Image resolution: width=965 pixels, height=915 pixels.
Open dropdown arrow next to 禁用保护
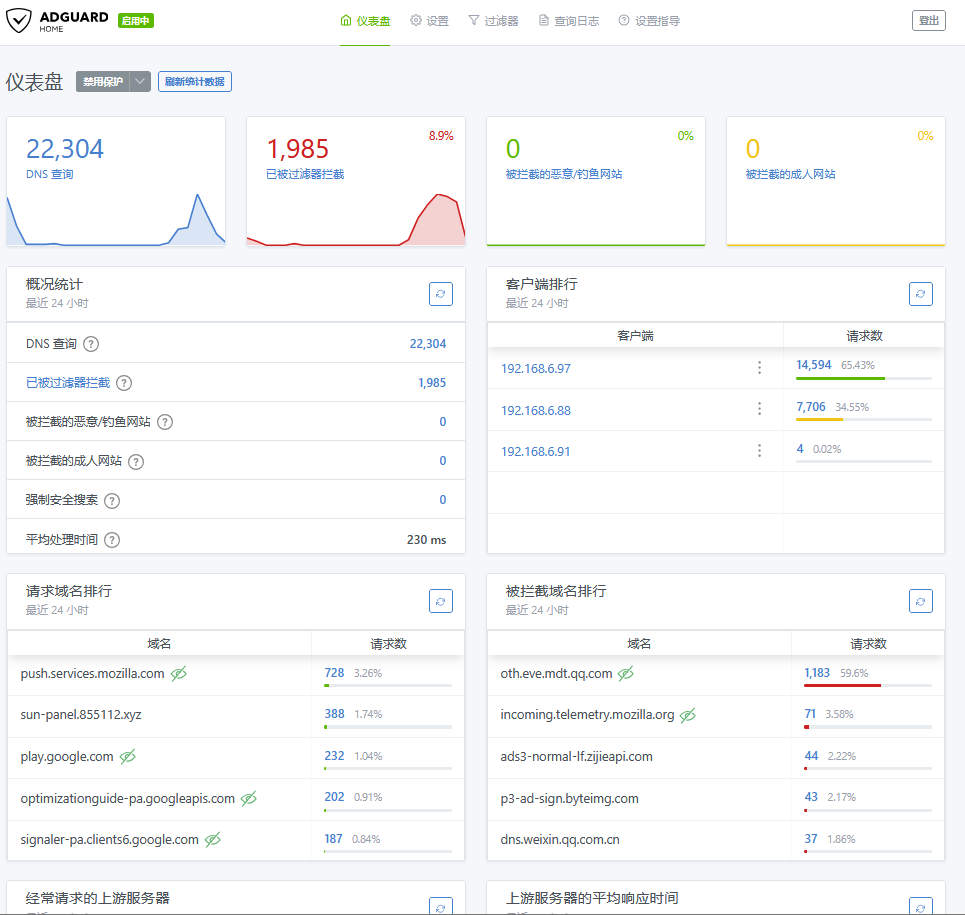tap(140, 82)
